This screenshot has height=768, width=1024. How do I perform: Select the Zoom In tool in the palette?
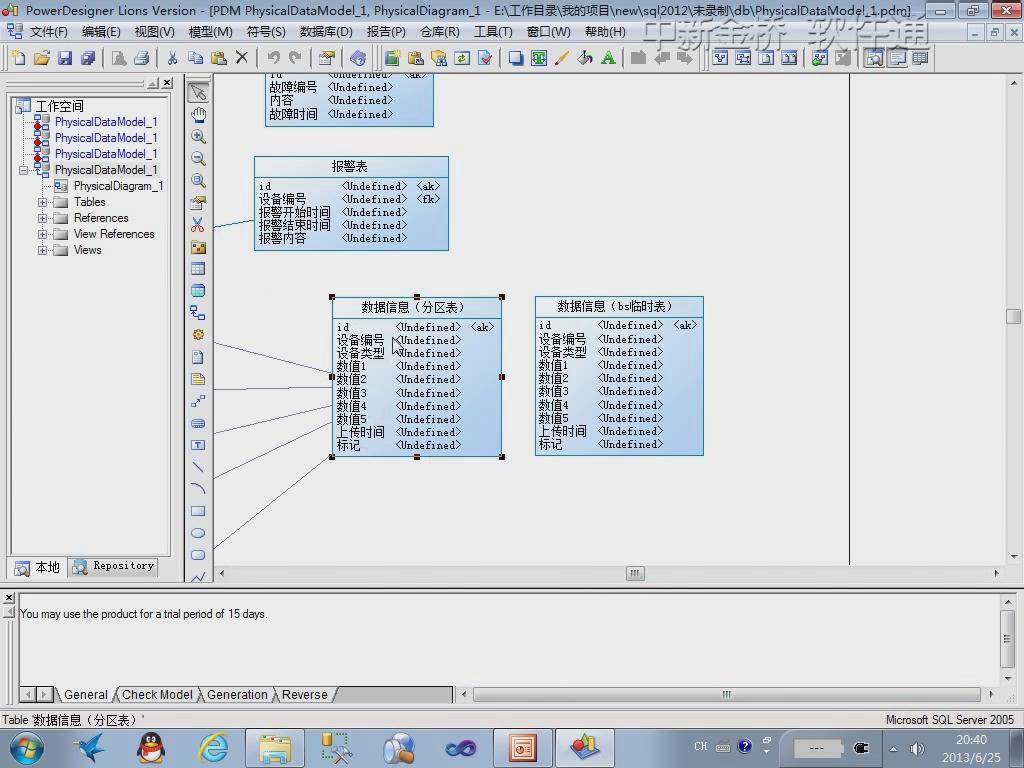(198, 136)
